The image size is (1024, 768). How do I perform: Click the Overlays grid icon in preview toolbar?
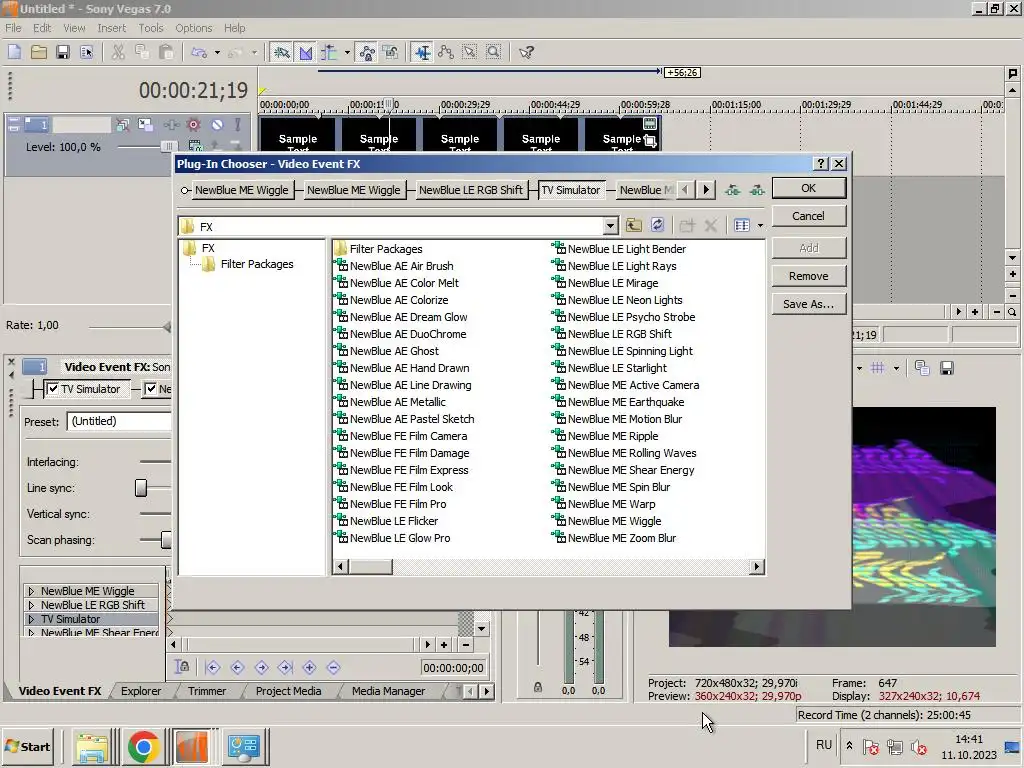click(878, 368)
